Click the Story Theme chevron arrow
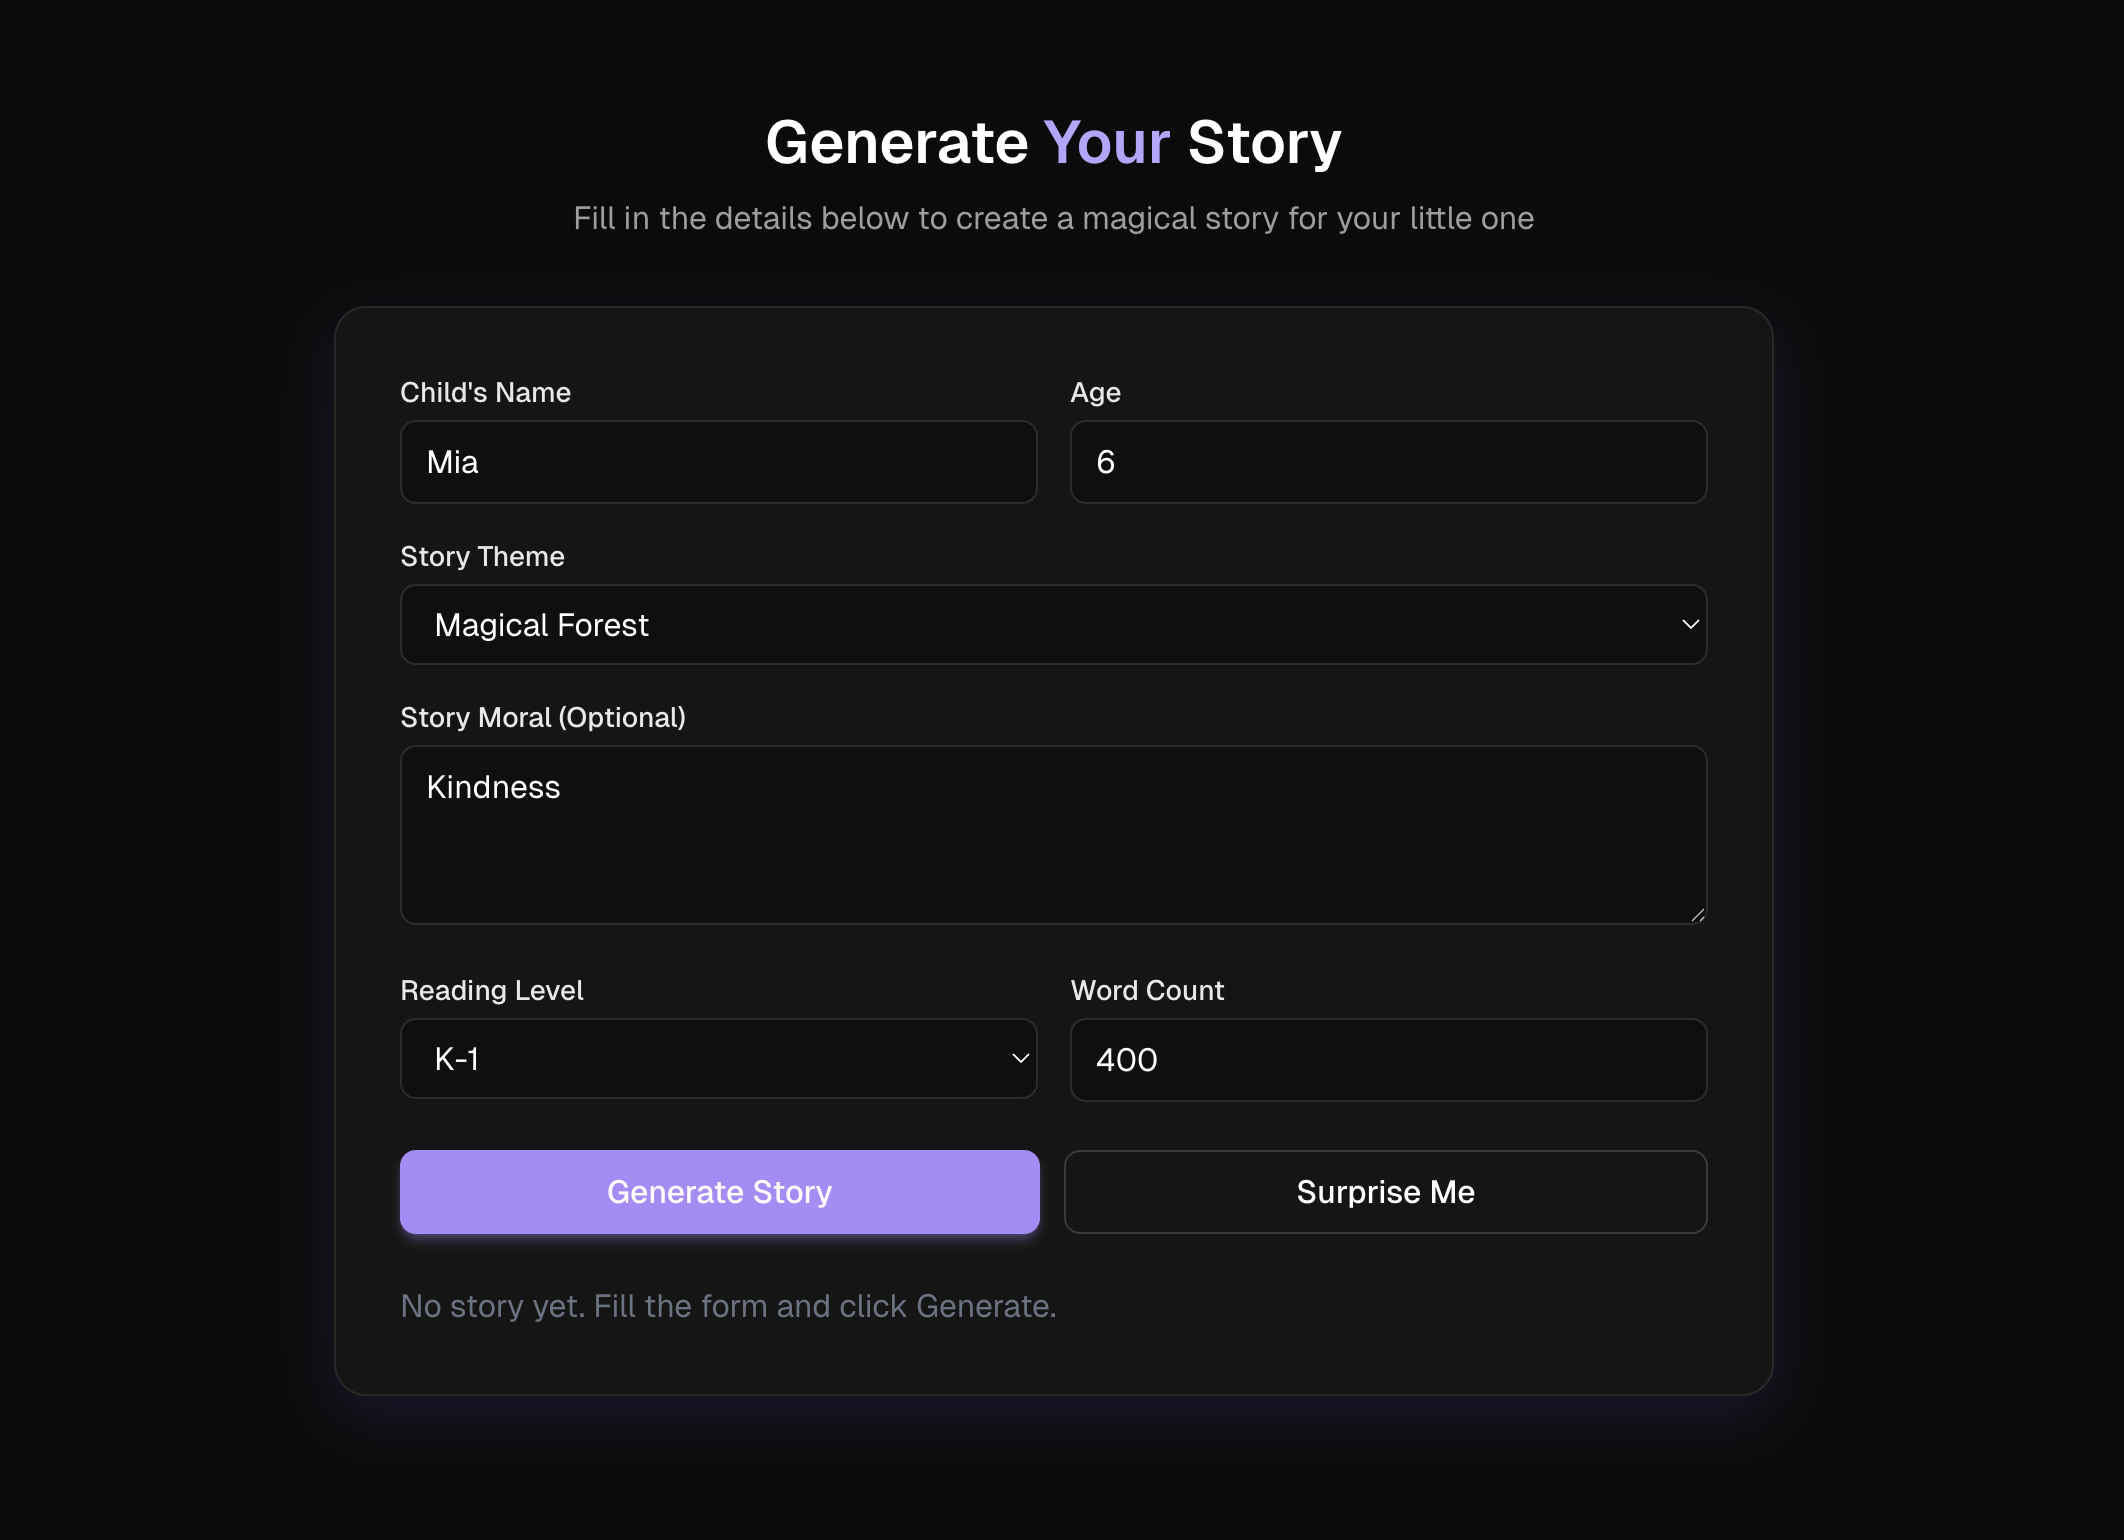Screen dimensions: 2124x1540 pyautogui.click(x=1690, y=624)
